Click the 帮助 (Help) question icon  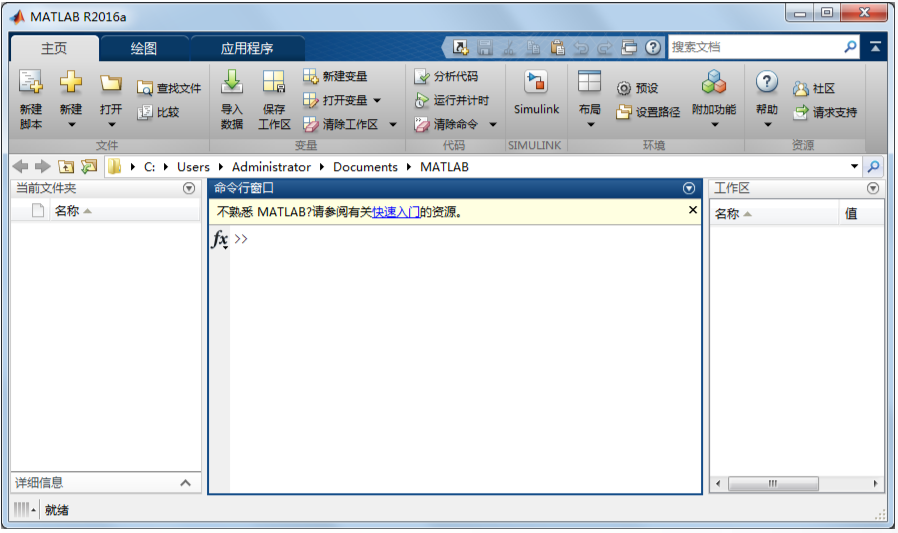point(766,82)
